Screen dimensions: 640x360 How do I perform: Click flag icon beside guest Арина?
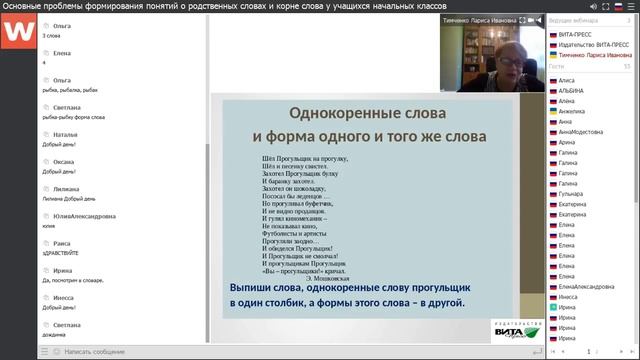coord(553,142)
